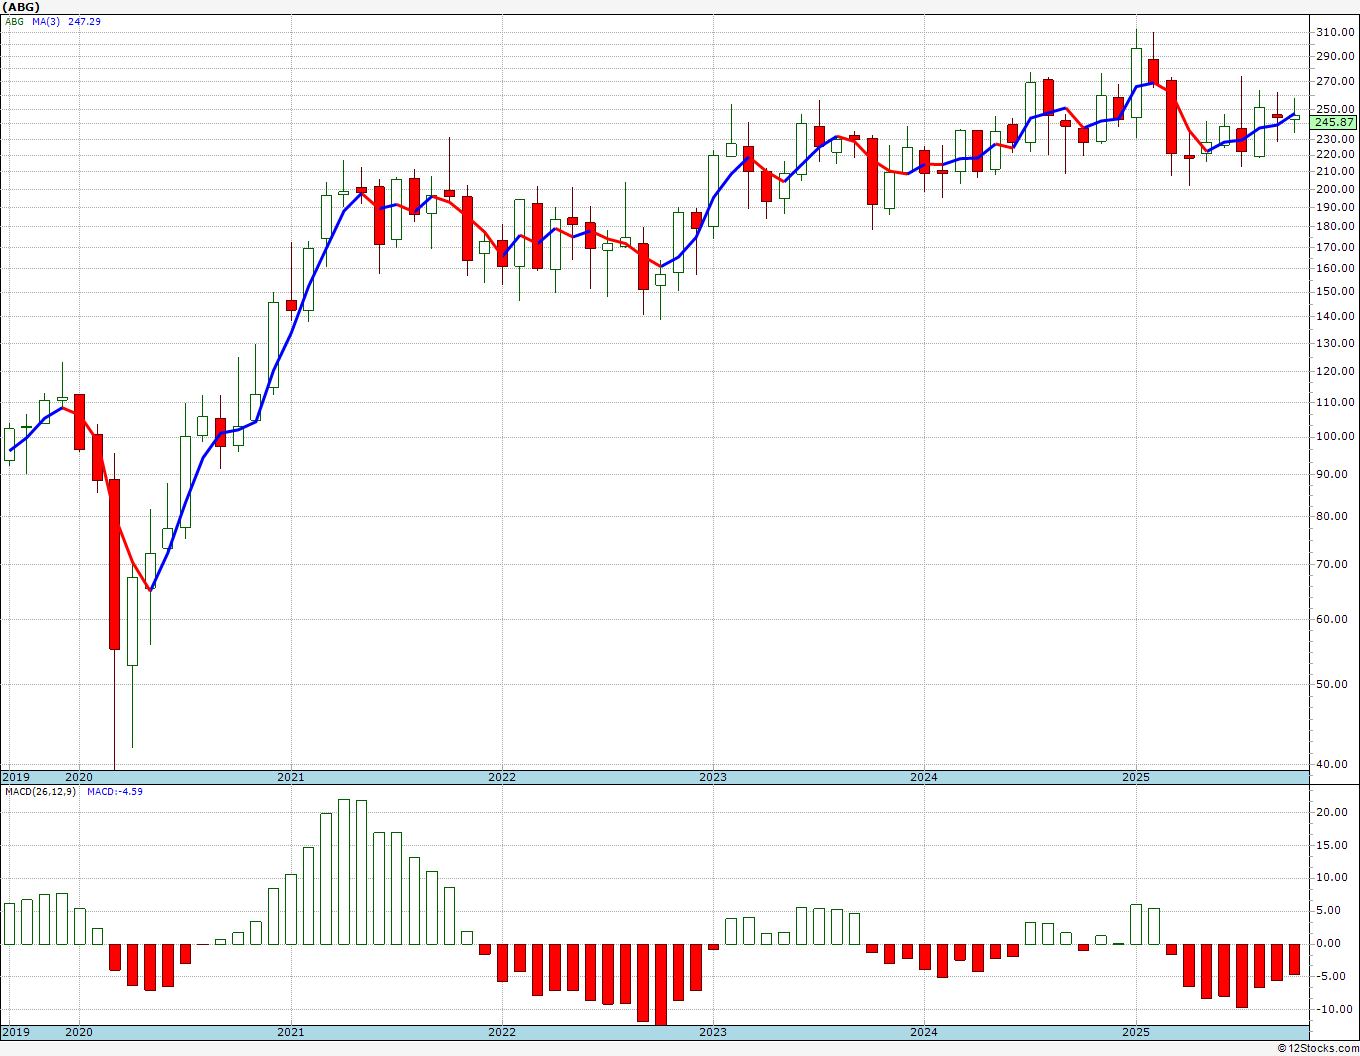
Task: Select the green ABG legend label
Action: click(14, 21)
